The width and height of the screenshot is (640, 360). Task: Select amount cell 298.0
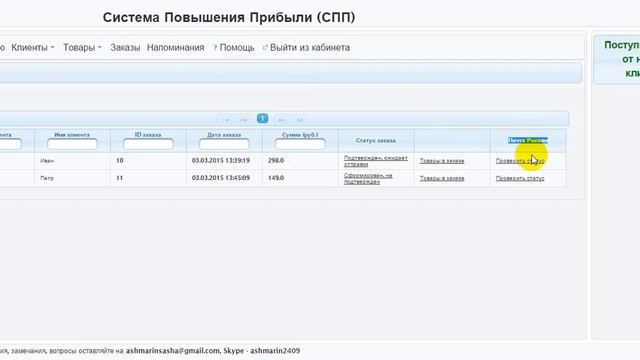point(300,161)
